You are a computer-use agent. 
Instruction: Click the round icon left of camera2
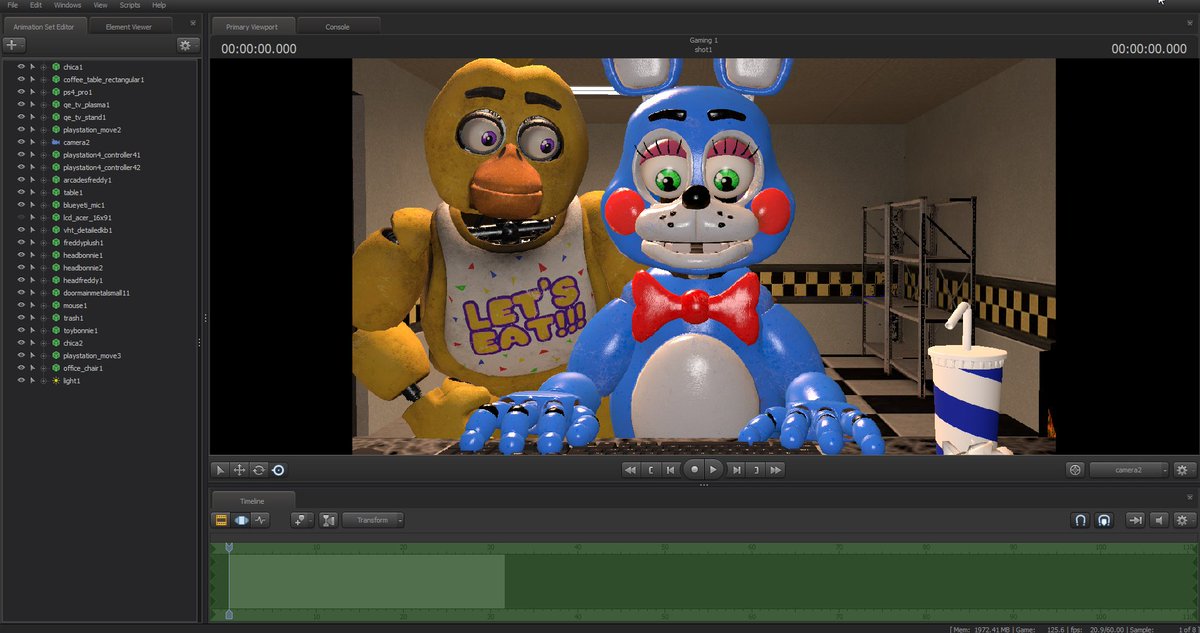(1076, 469)
